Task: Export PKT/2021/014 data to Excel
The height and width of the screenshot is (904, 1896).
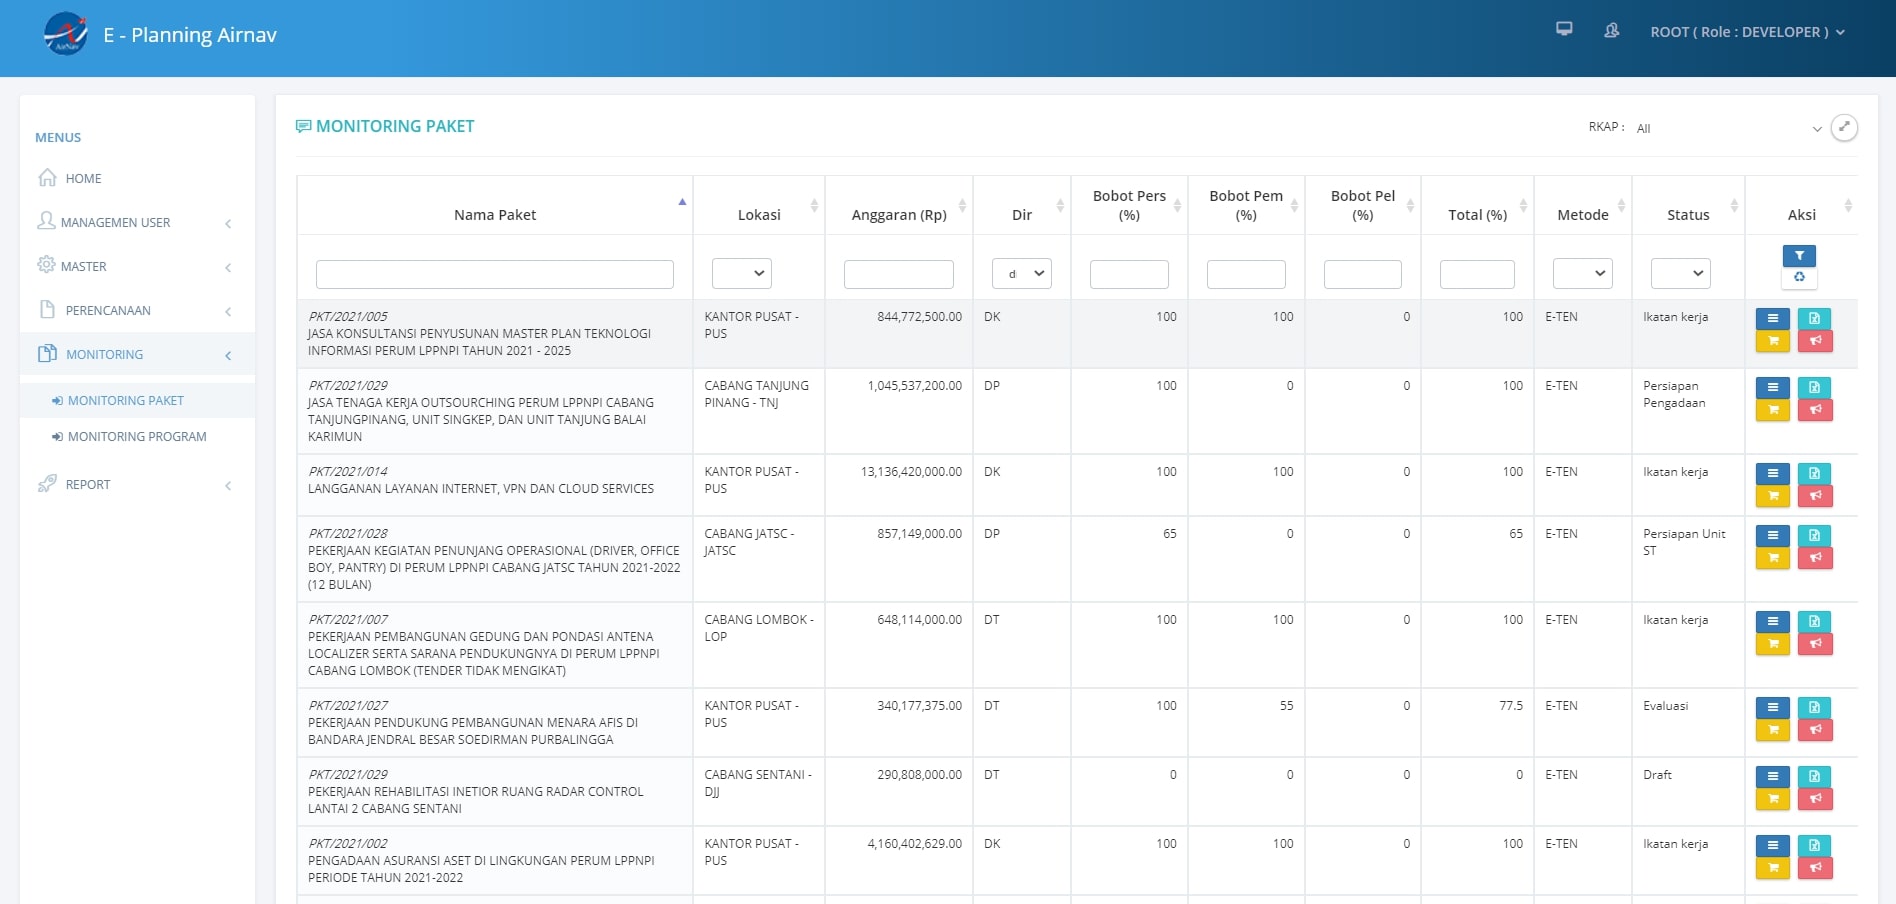Action: [1817, 472]
